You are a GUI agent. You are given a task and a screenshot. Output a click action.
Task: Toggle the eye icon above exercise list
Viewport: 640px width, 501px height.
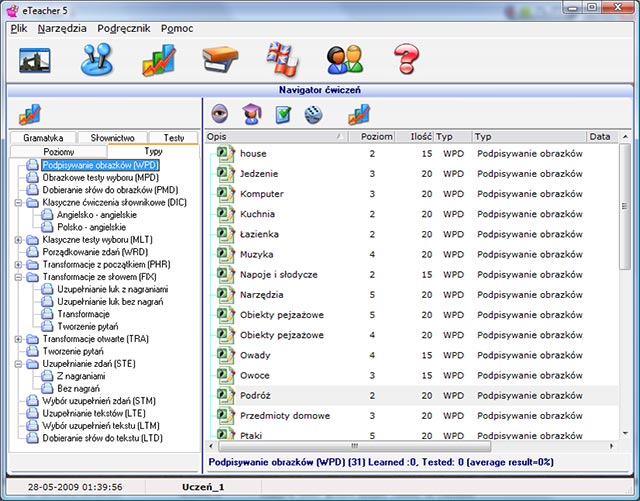click(220, 114)
